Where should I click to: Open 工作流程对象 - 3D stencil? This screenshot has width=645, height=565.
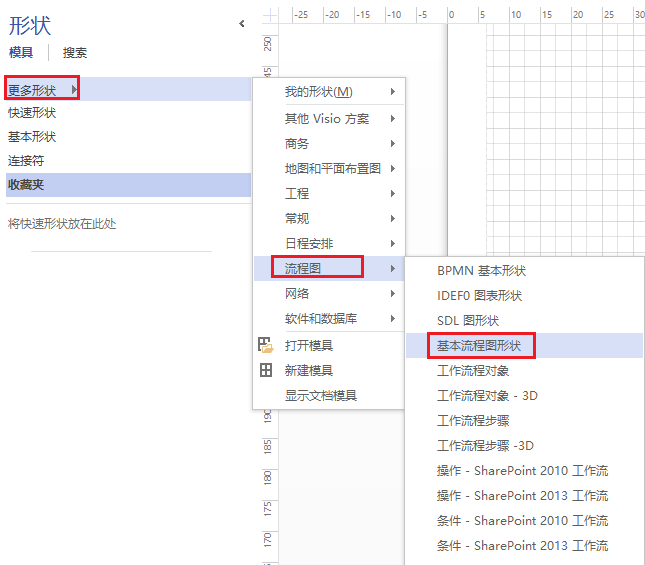(524, 396)
